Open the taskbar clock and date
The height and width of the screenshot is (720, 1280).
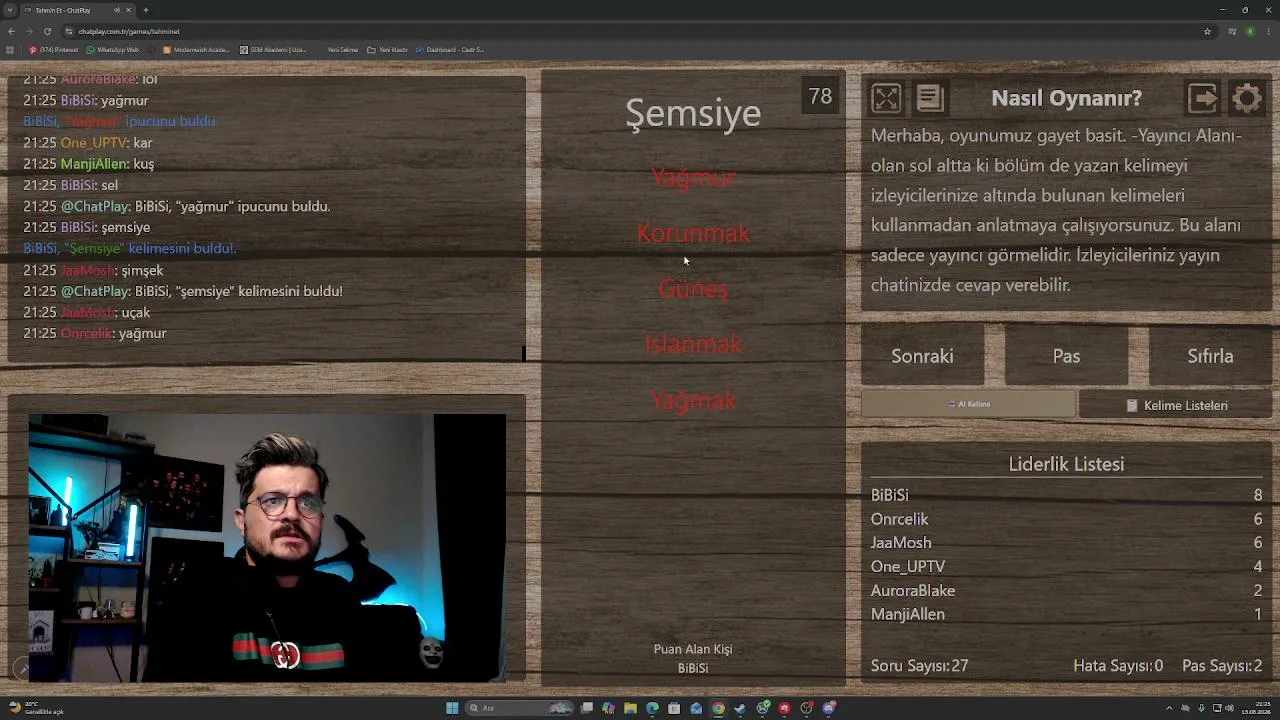coord(1254,708)
